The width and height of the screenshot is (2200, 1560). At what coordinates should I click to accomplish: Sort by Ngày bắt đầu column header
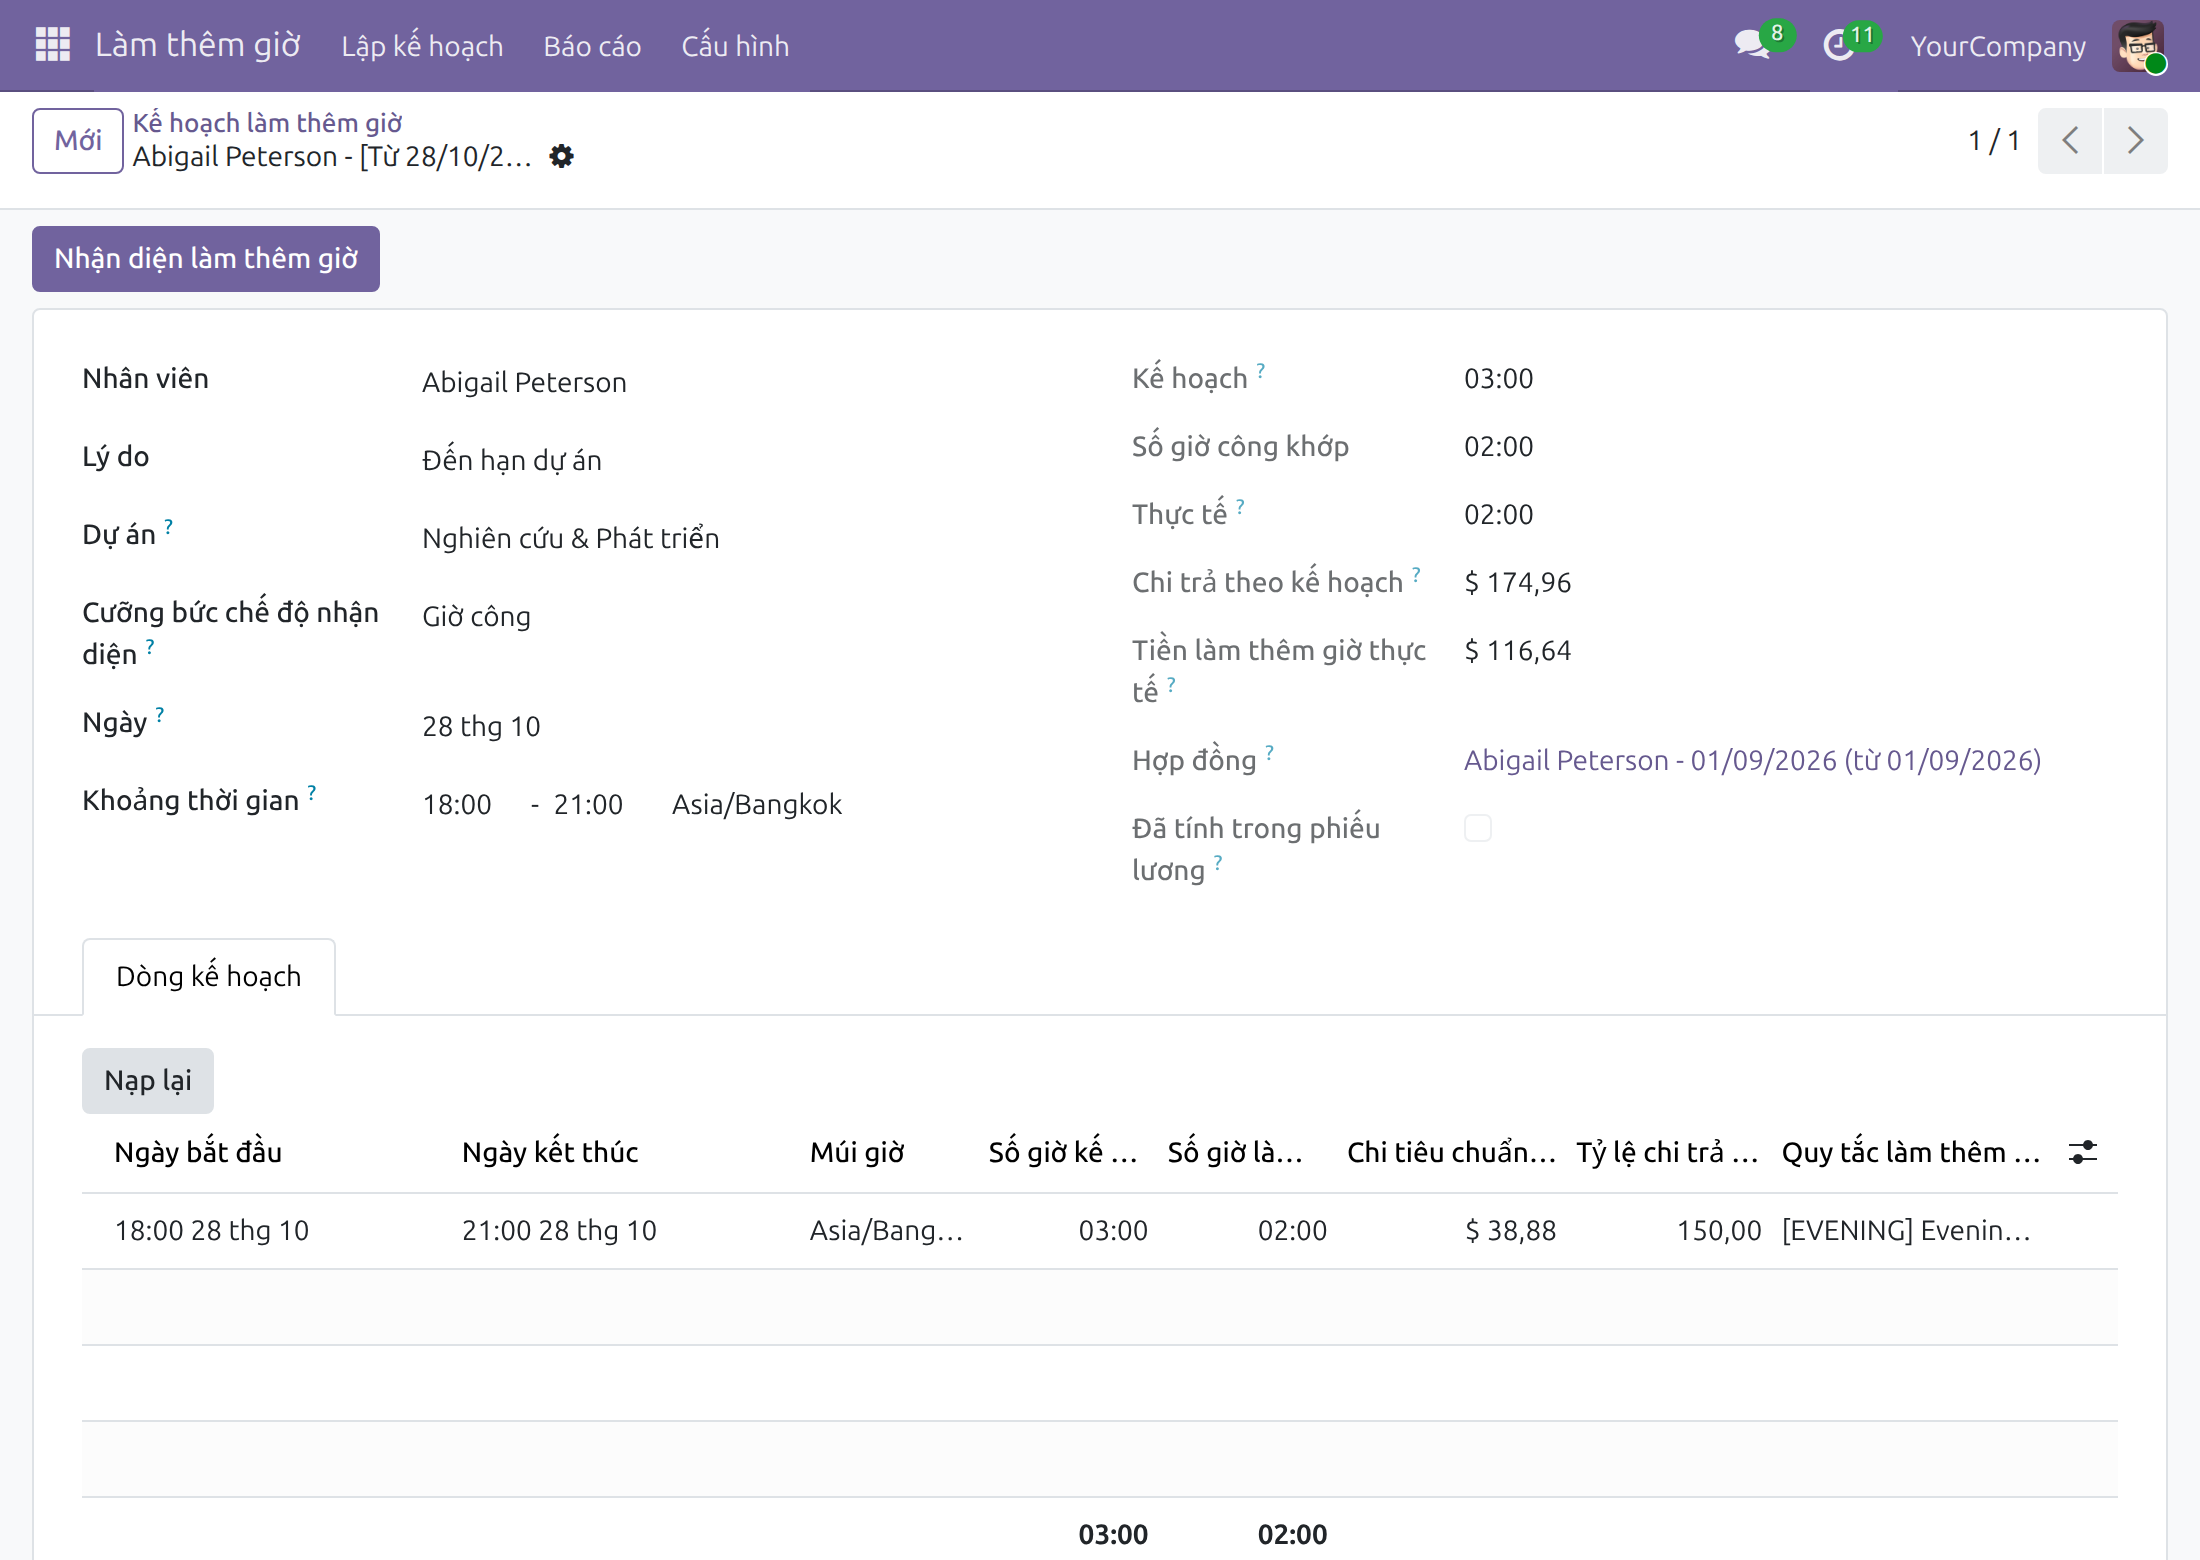198,1152
